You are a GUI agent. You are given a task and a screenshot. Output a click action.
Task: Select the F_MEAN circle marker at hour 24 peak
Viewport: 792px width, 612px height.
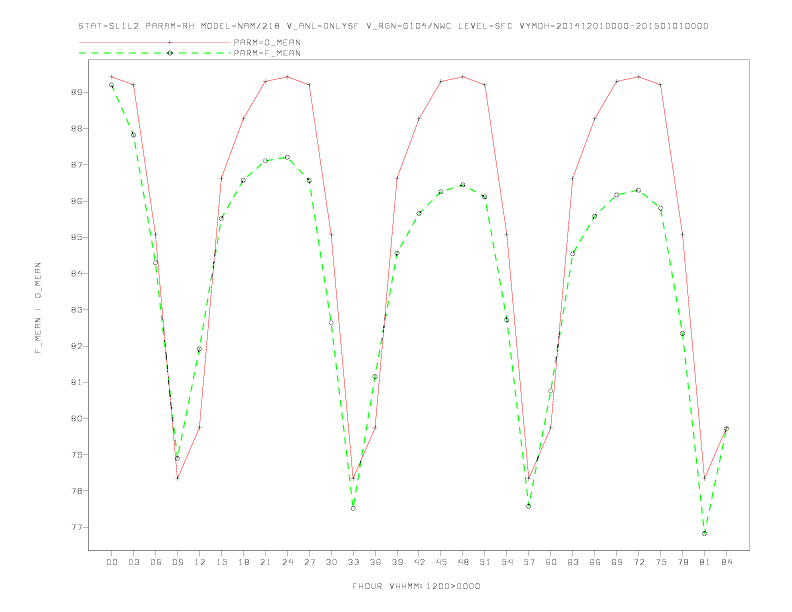tap(287, 158)
